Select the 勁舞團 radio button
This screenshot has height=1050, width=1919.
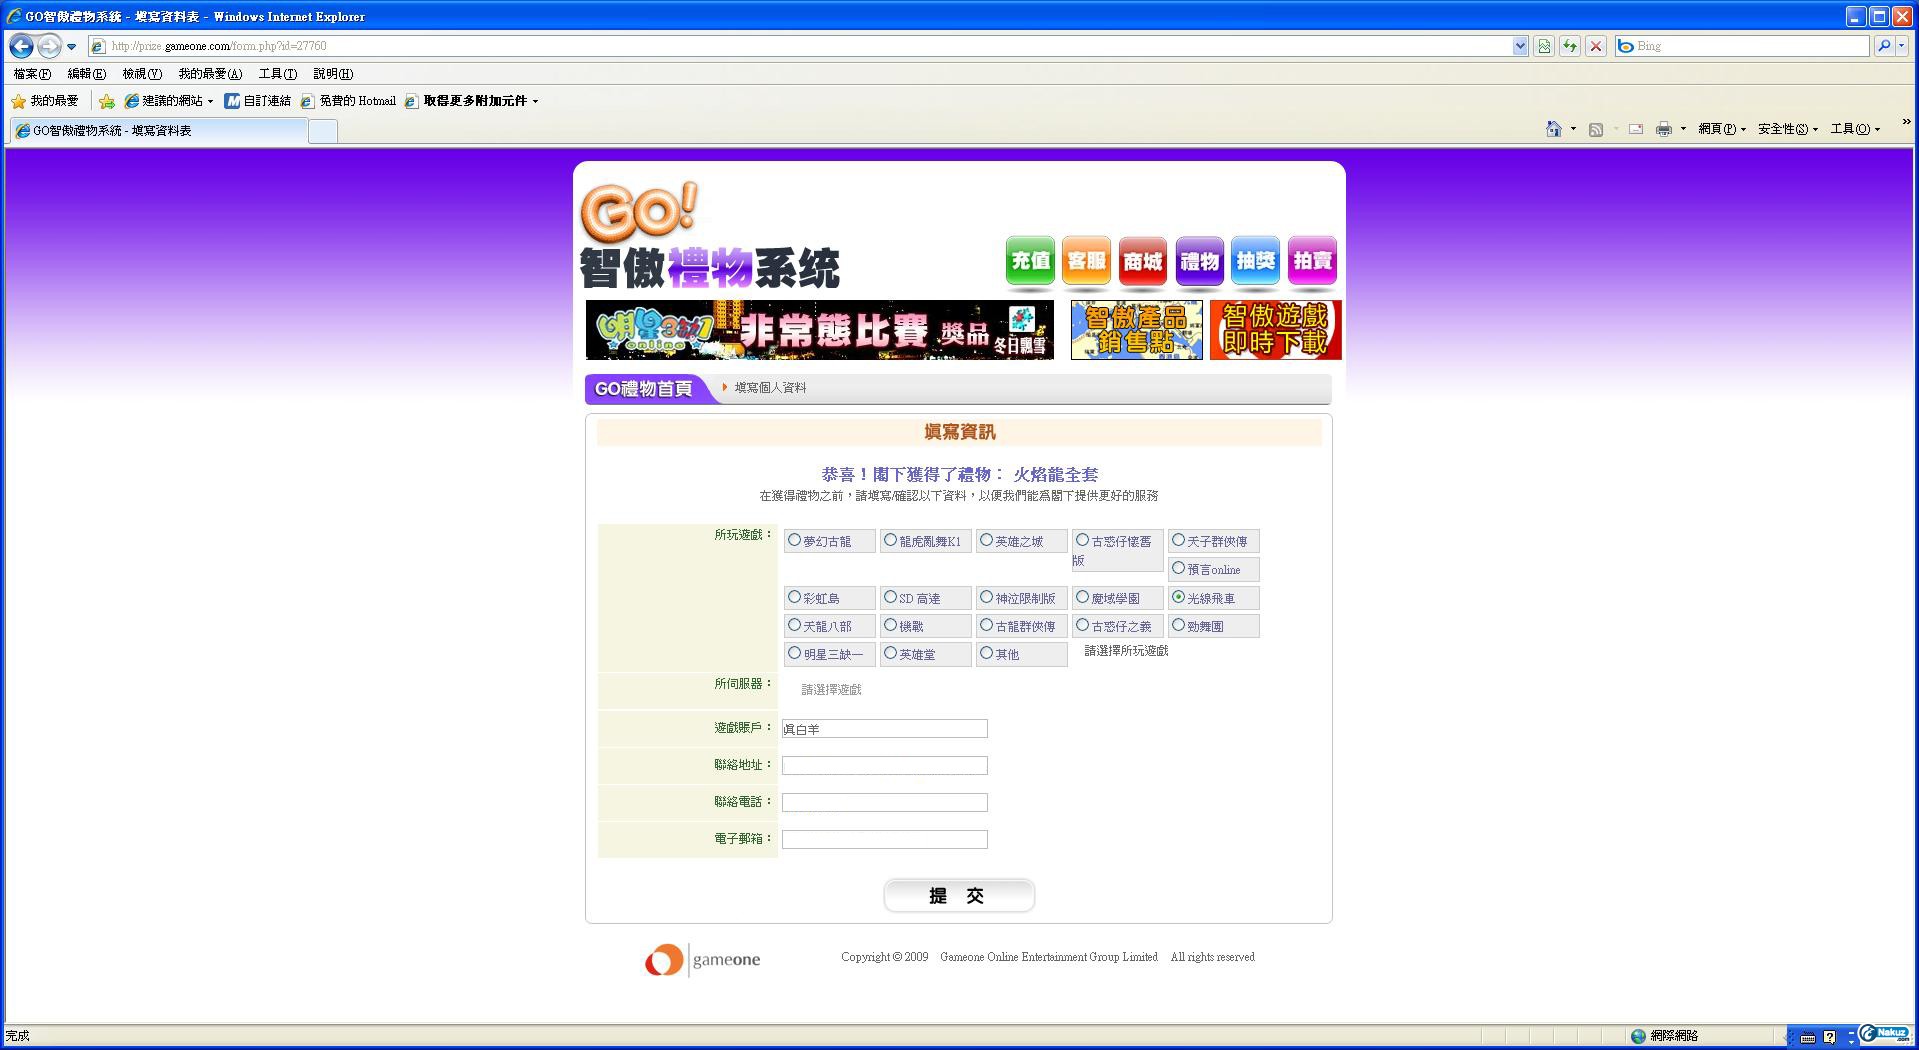pos(1178,625)
